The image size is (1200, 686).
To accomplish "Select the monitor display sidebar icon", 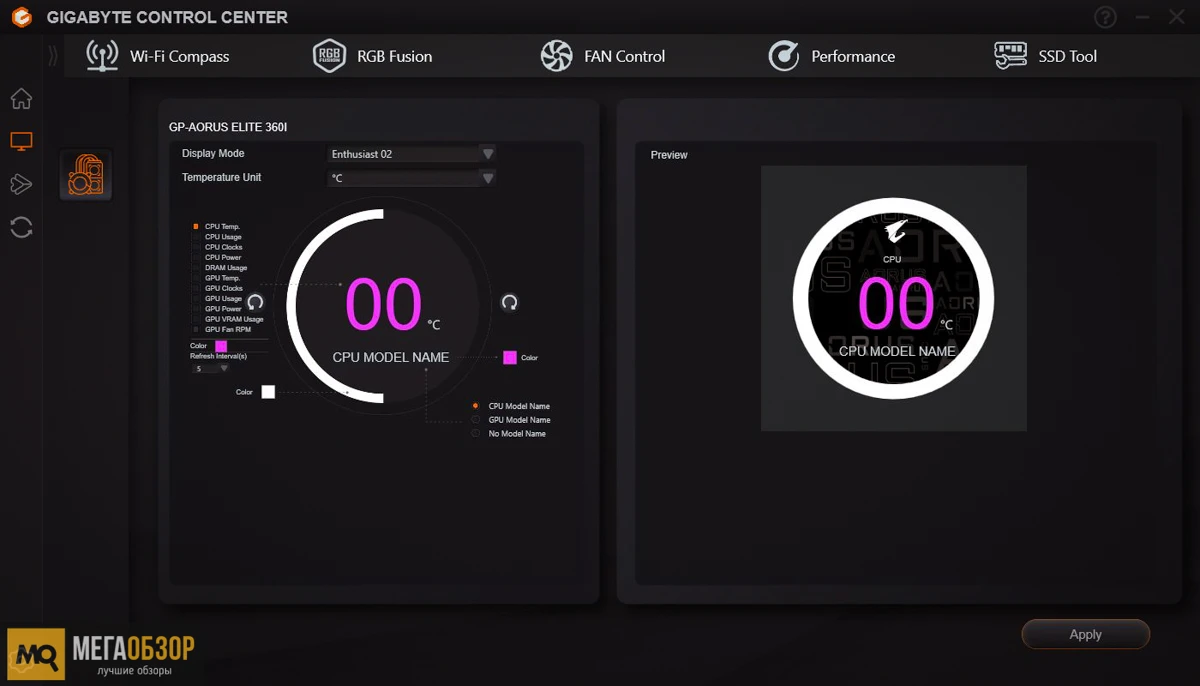I will 21,142.
